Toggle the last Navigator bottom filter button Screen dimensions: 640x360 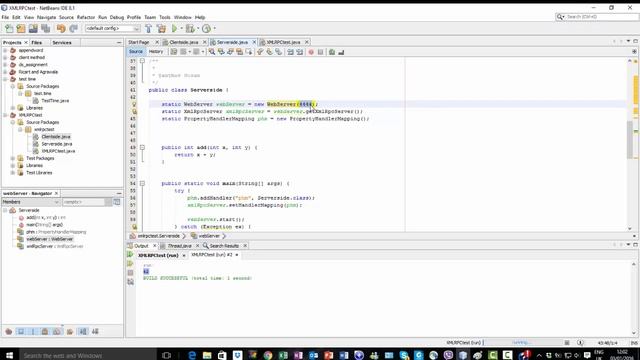click(x=95, y=331)
